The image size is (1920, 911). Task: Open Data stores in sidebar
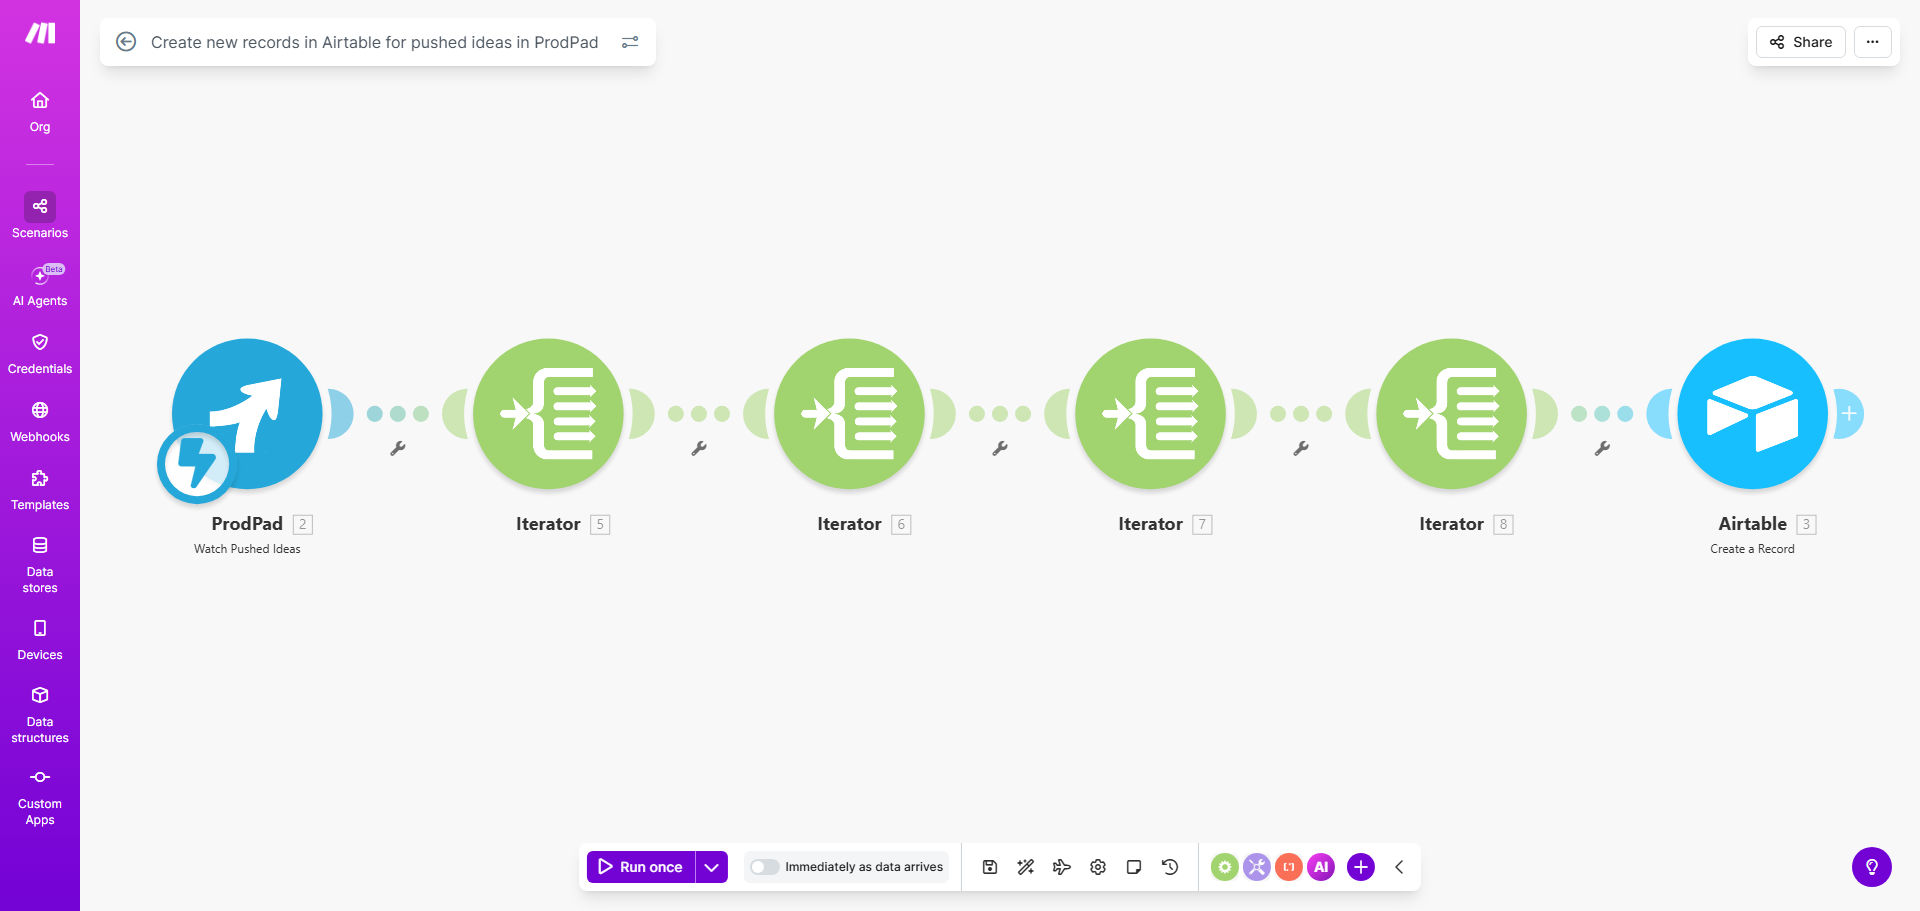[x=40, y=565]
